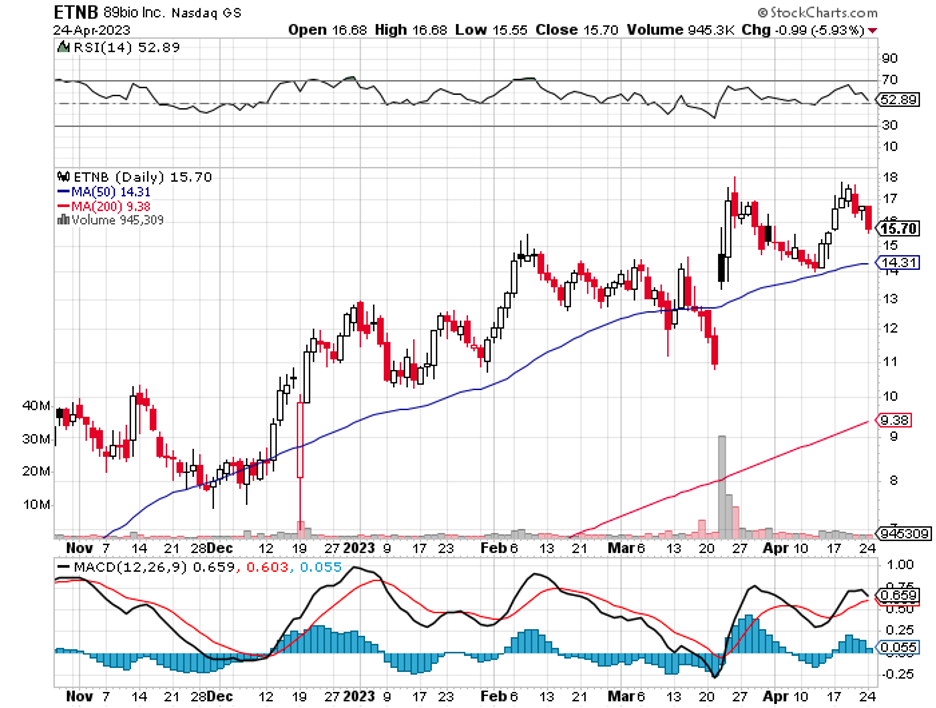
Task: Click the 30 label on RSI axis
Action: pos(890,125)
